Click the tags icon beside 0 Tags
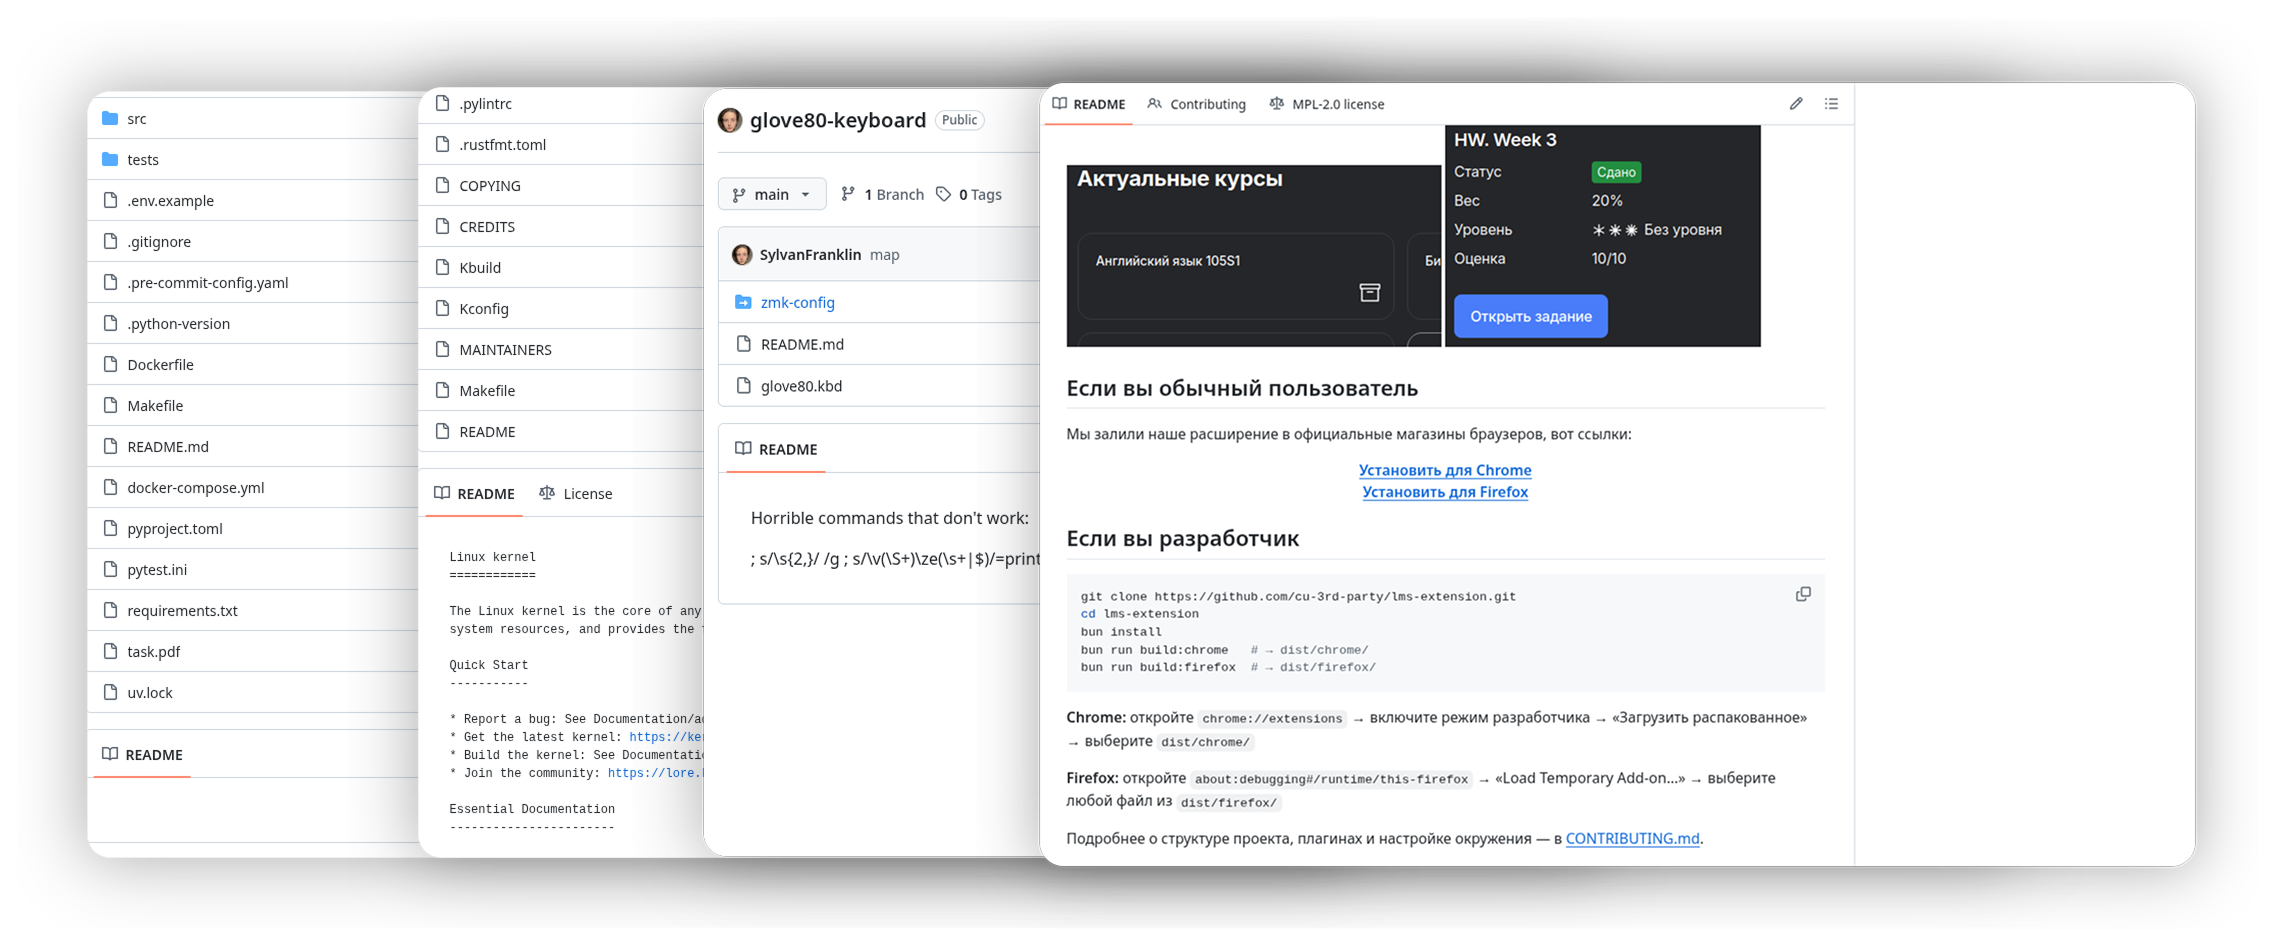Screen dimensions: 2275x946 pos(943,194)
